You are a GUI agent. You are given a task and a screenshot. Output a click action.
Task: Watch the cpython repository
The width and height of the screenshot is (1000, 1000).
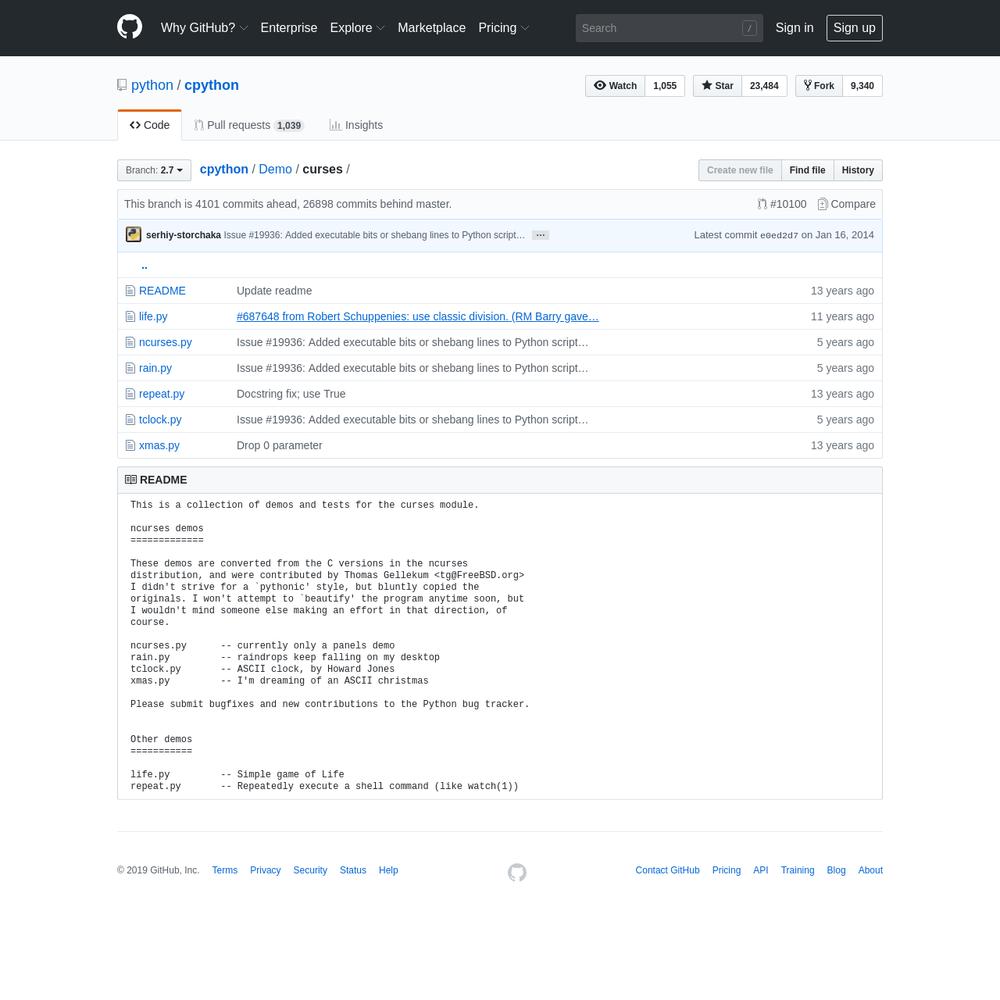click(x=615, y=85)
